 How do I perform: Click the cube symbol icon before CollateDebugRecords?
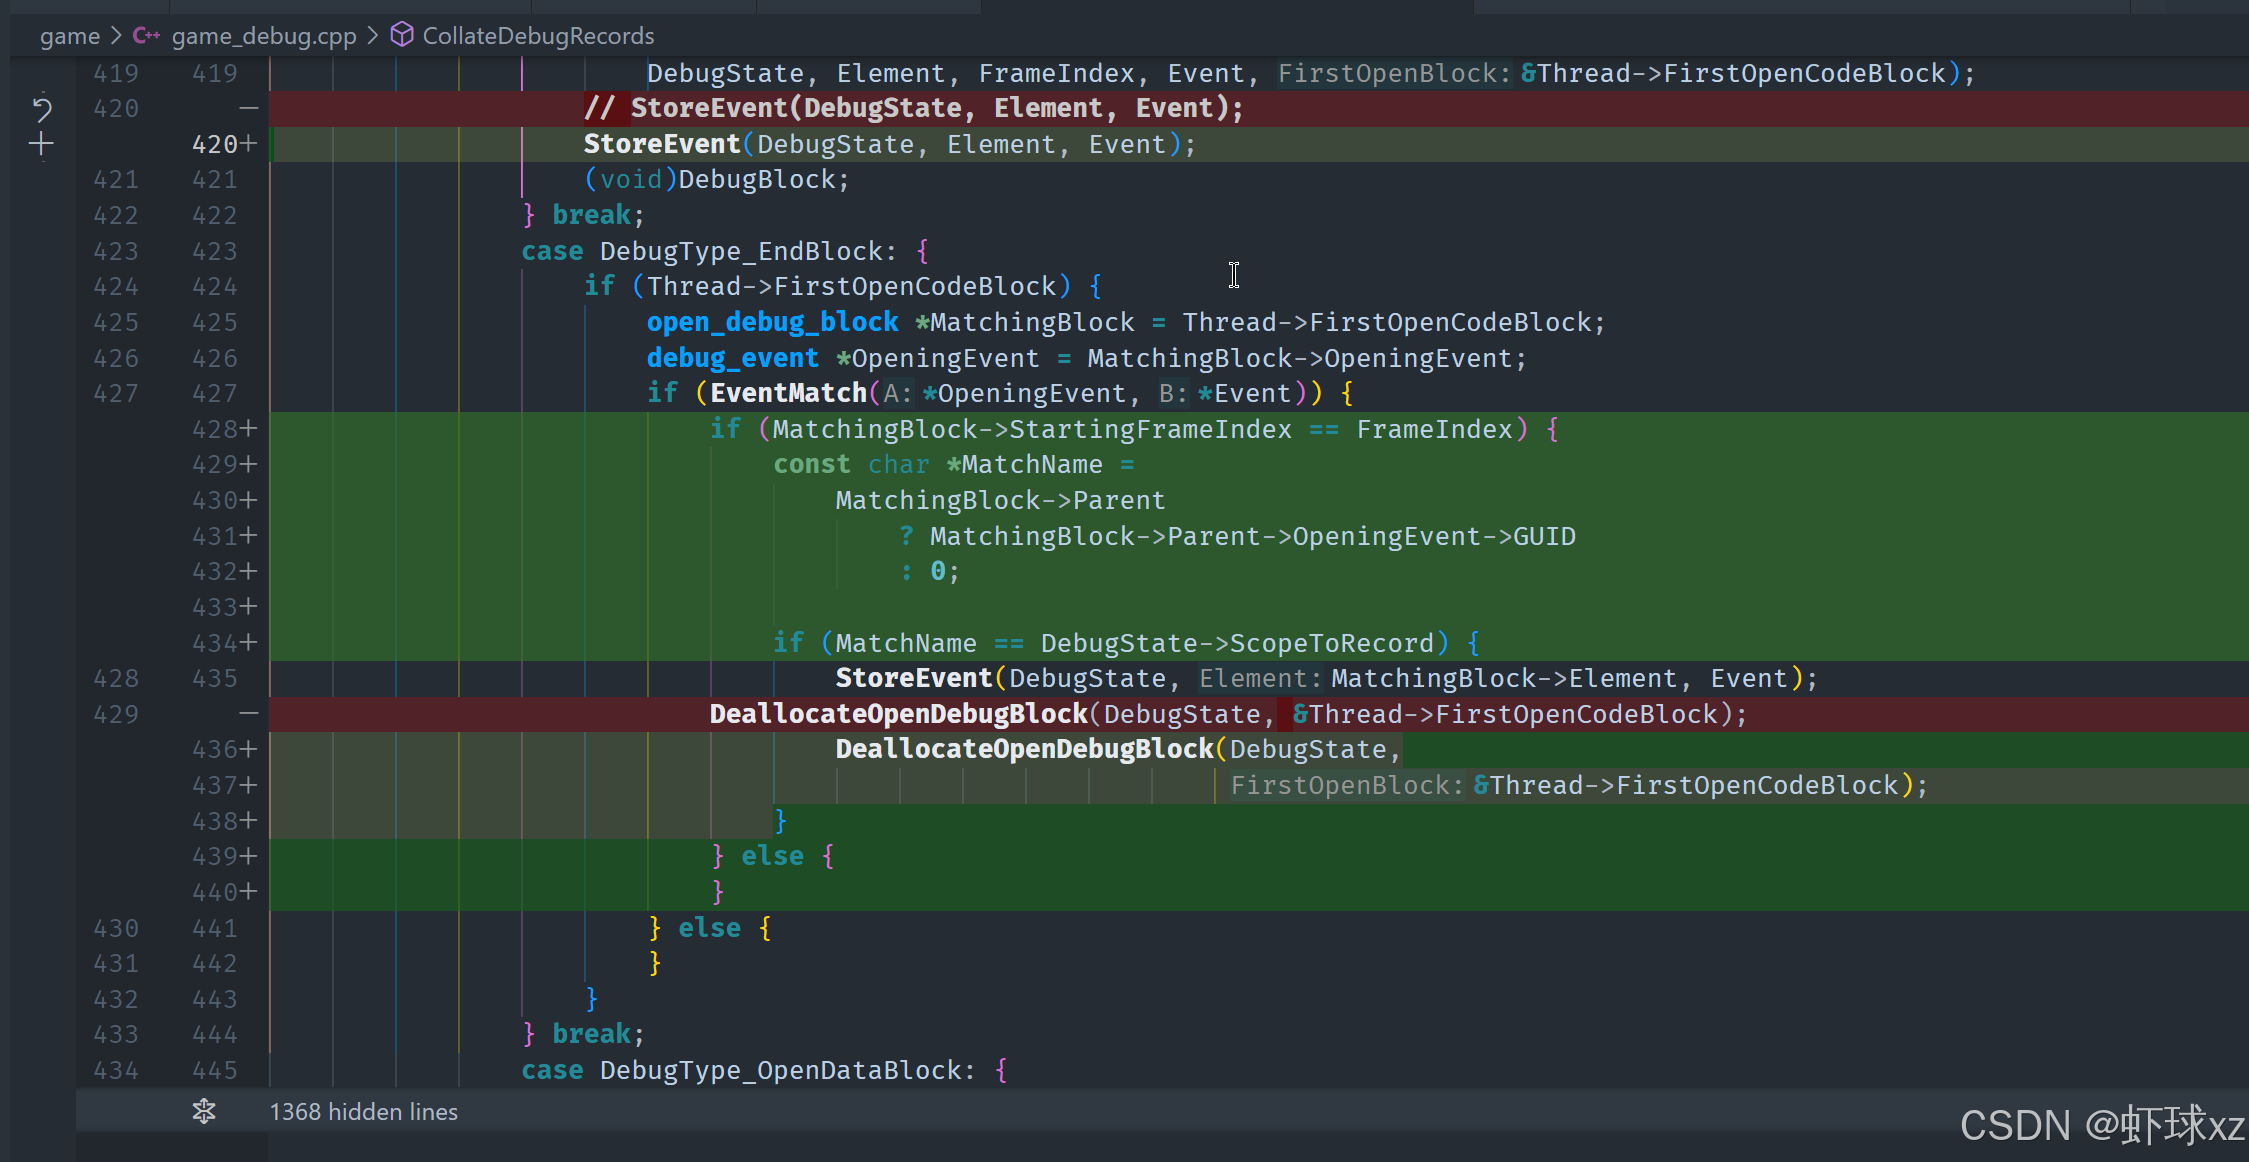(402, 35)
